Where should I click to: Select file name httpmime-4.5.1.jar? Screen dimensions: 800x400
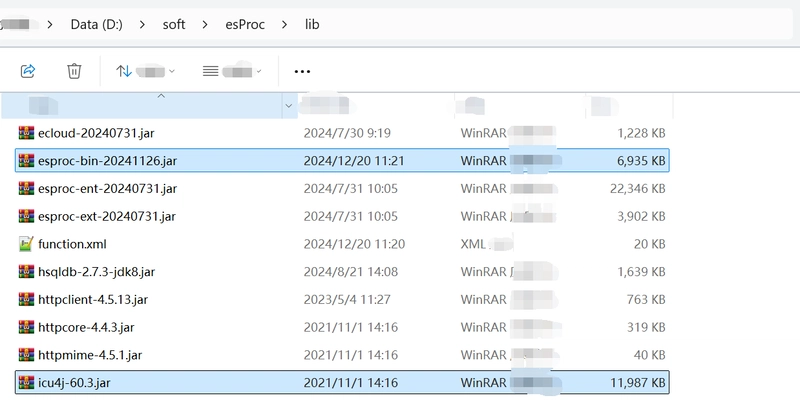pyautogui.click(x=90, y=355)
